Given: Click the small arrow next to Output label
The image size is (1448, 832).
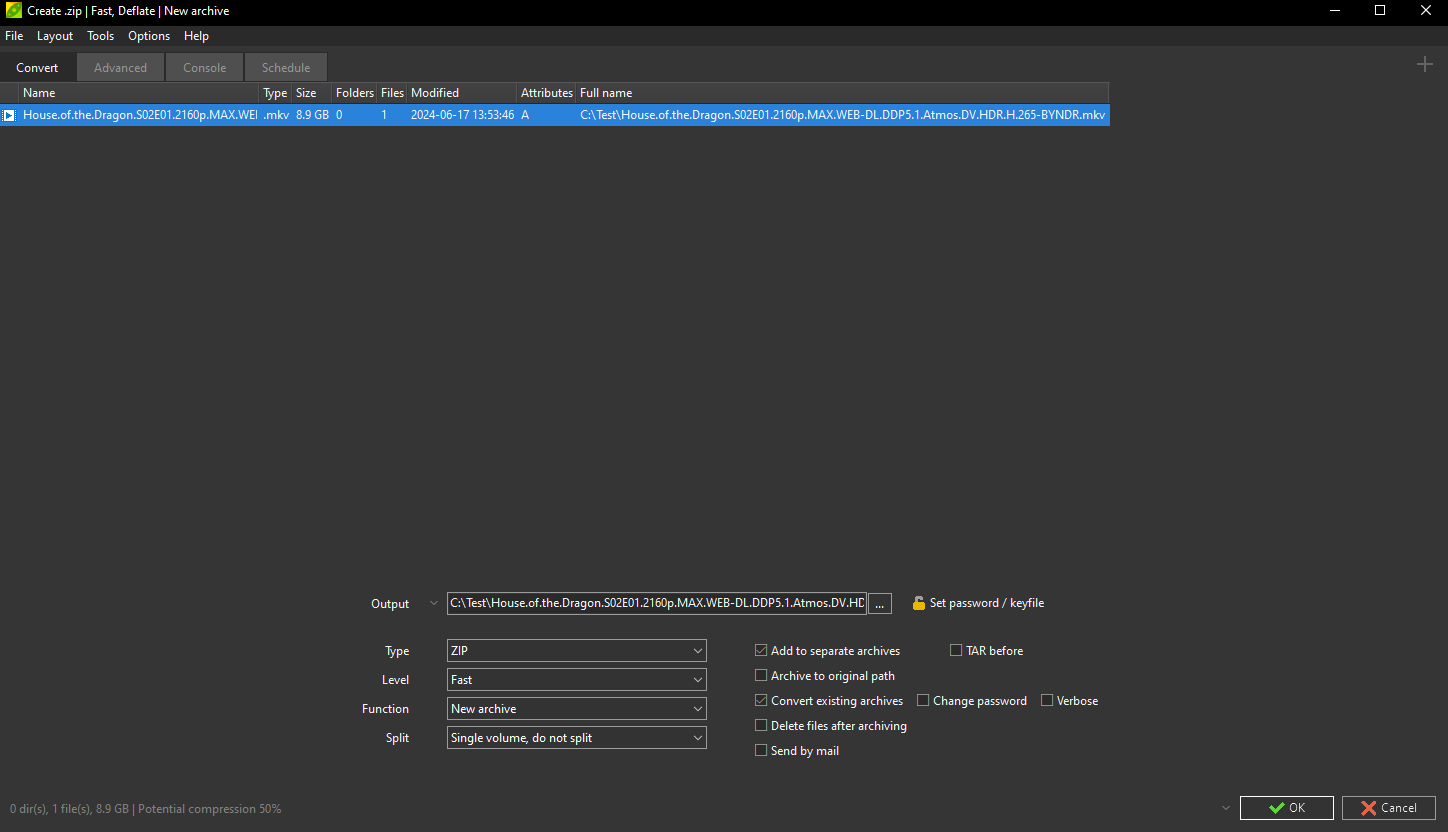Looking at the screenshot, I should coord(433,603).
